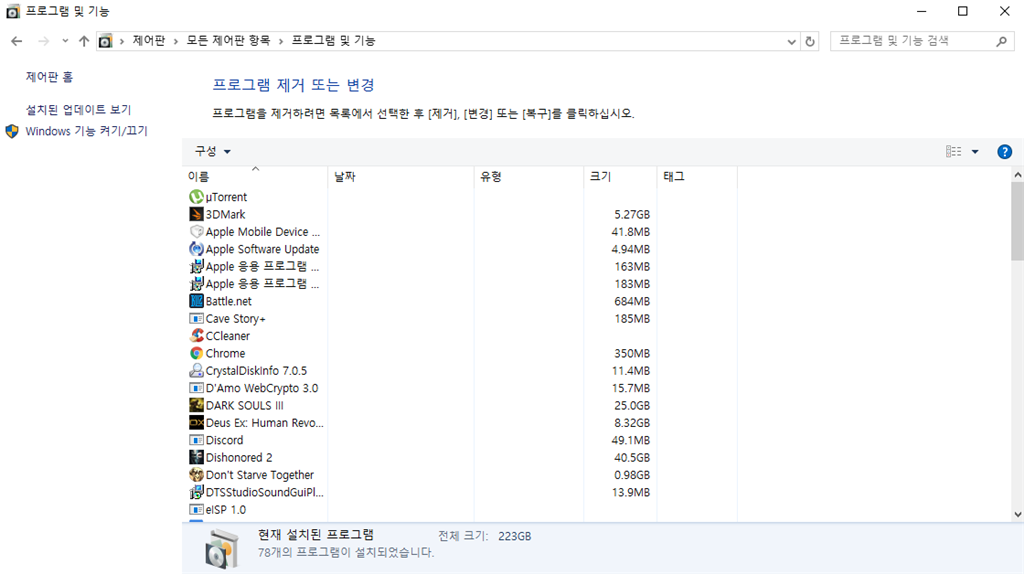Select the Don't Starve Together icon

point(196,475)
